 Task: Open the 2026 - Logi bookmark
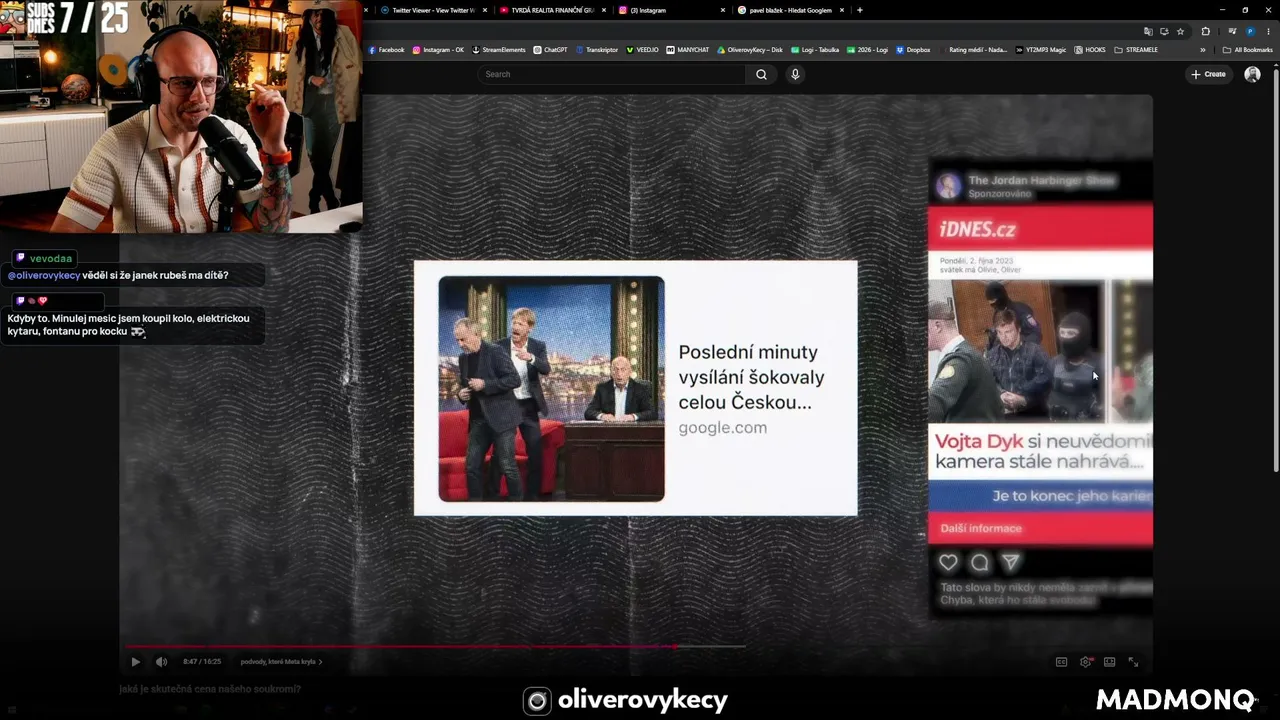(867, 49)
